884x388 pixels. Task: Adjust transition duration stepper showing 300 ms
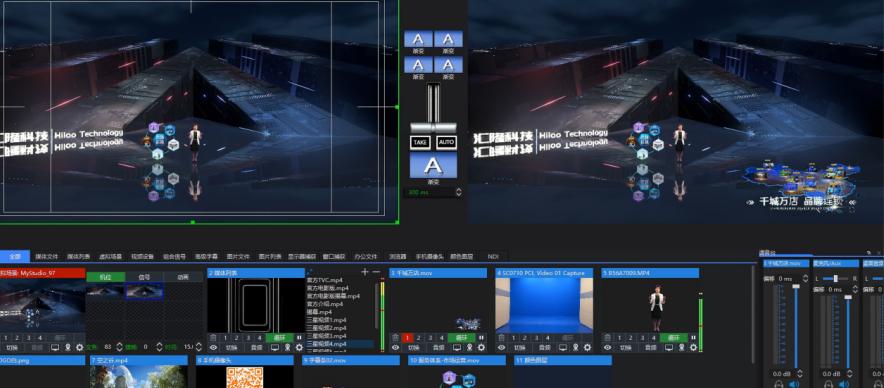tap(458, 192)
